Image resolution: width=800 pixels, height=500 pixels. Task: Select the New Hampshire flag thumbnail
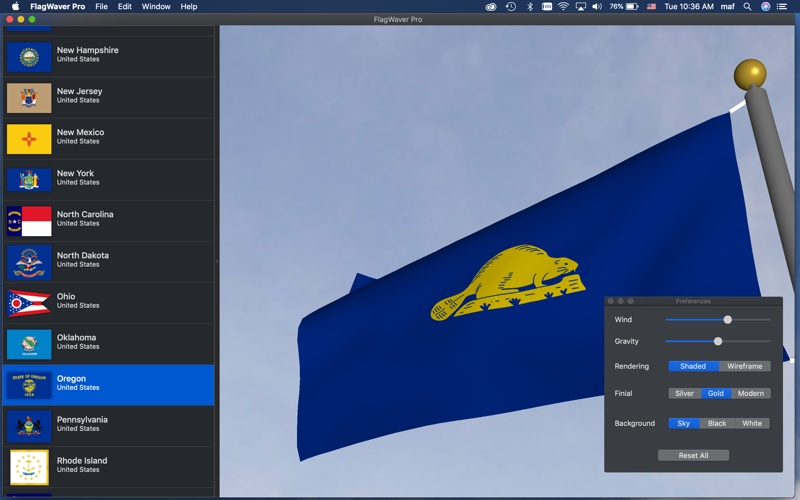[29, 57]
